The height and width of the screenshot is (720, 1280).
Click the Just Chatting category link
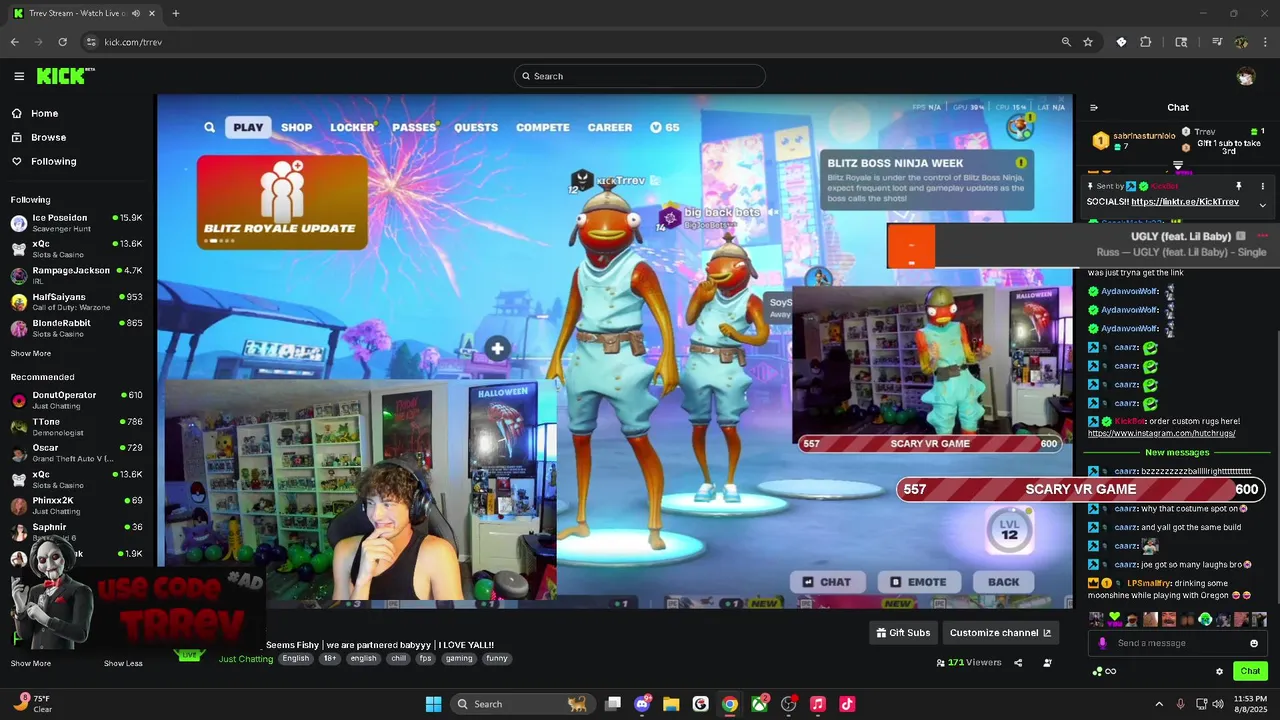246,659
